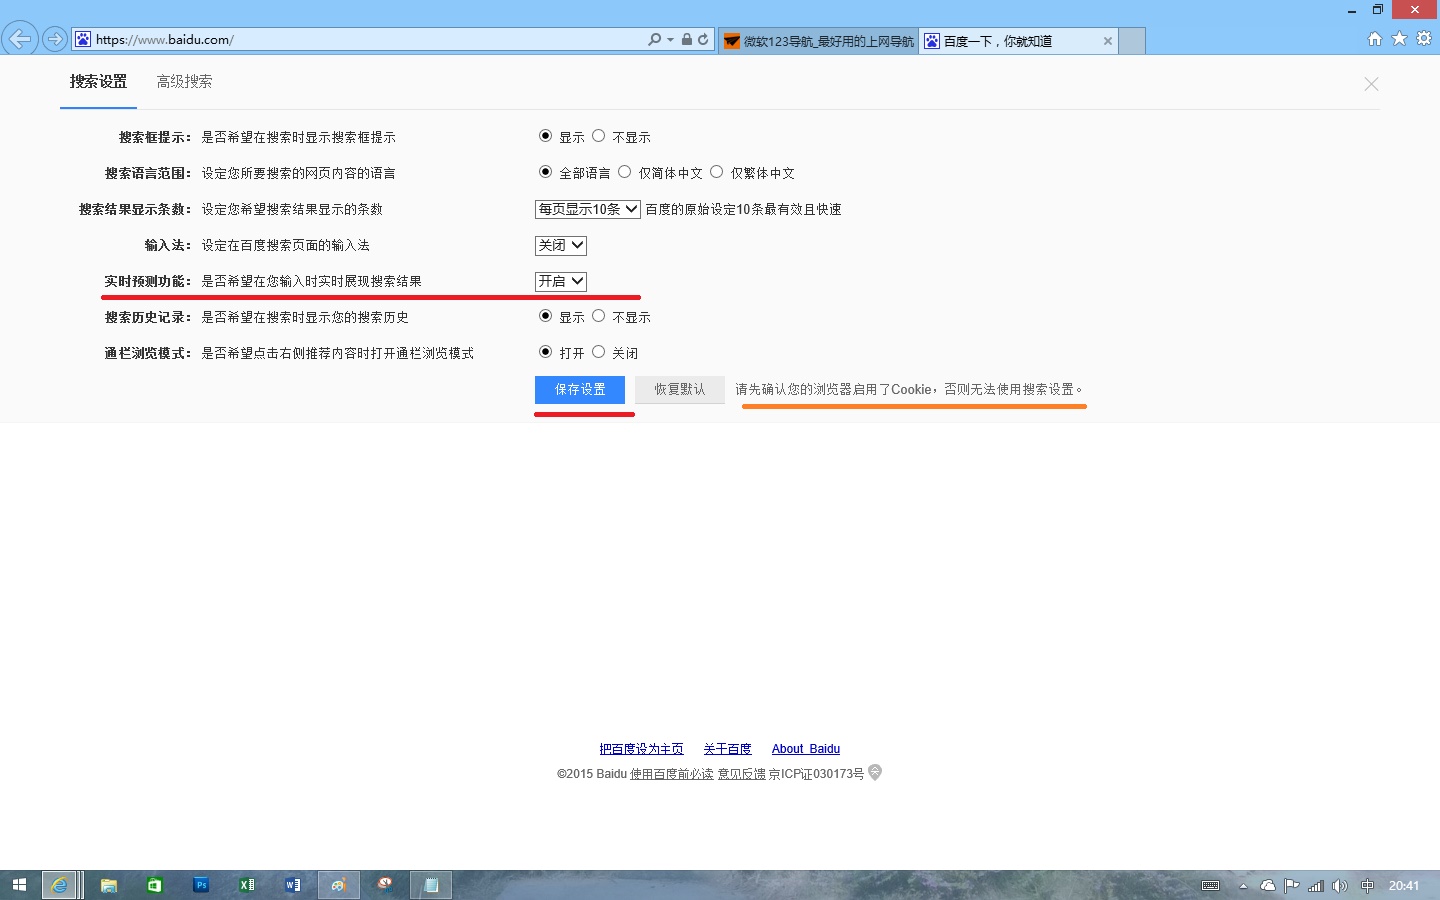This screenshot has width=1440, height=900.
Task: Click the 中 input method indicator
Action: tap(1367, 886)
